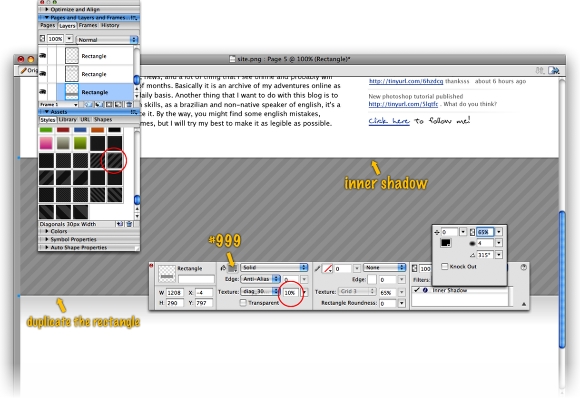
Task: Switch to the History tab
Action: tap(110, 26)
